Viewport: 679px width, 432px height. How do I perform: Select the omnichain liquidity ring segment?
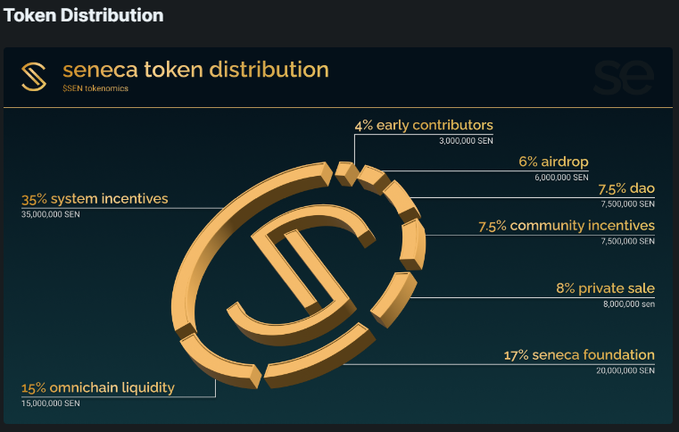click(x=220, y=361)
